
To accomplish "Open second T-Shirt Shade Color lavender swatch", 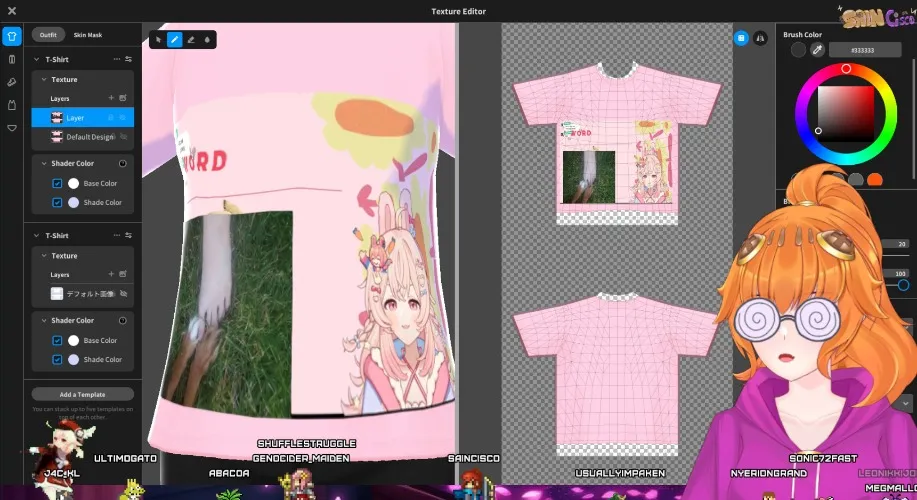I will [73, 360].
